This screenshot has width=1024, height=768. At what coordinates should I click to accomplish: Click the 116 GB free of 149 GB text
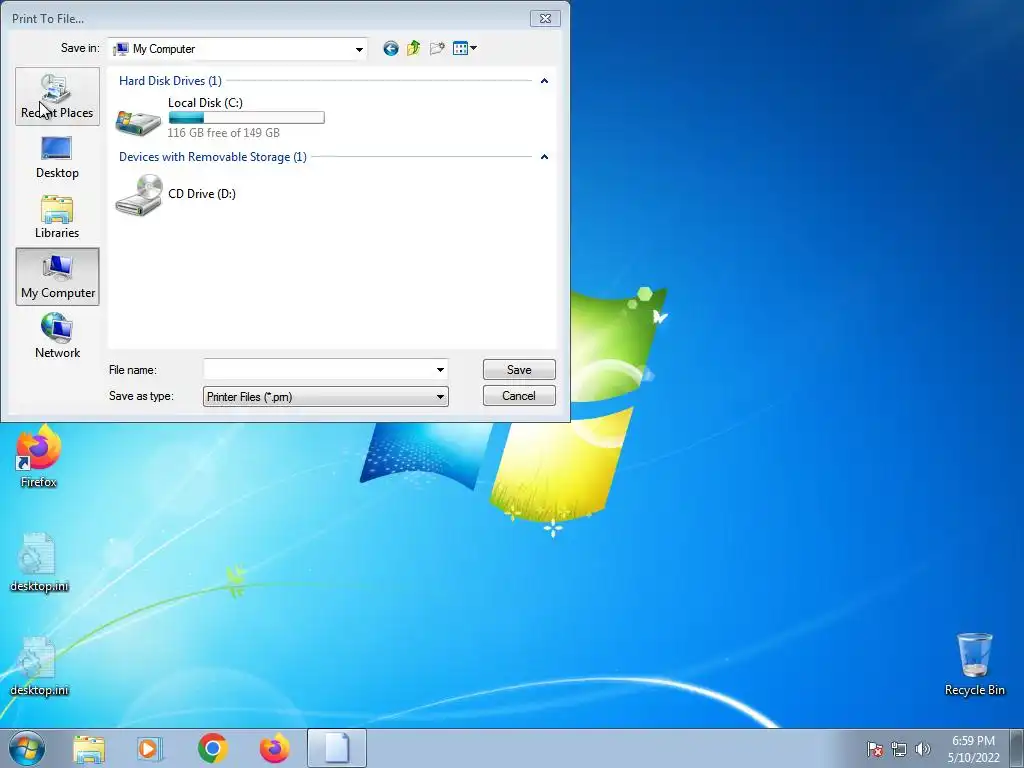223,133
